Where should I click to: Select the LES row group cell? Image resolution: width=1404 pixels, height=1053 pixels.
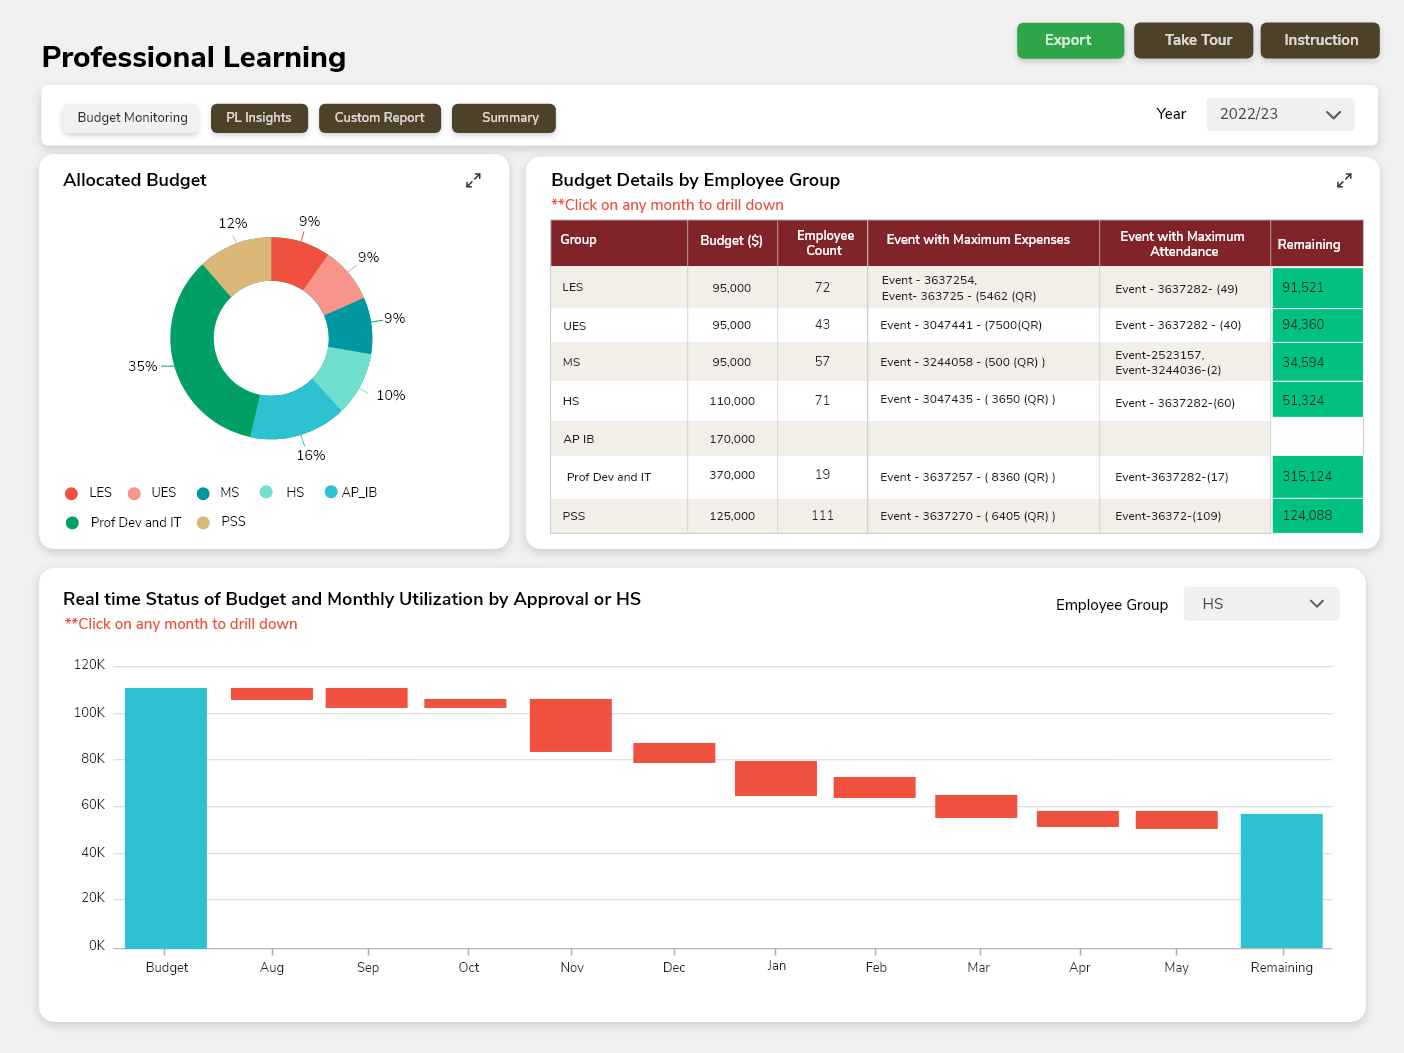(x=619, y=287)
